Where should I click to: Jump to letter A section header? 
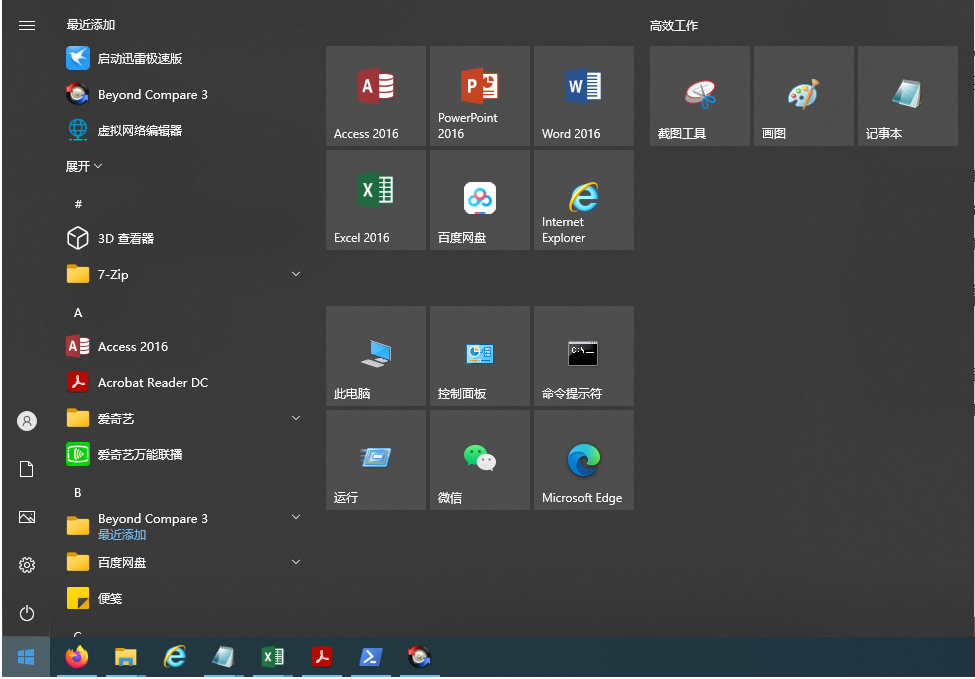click(77, 312)
